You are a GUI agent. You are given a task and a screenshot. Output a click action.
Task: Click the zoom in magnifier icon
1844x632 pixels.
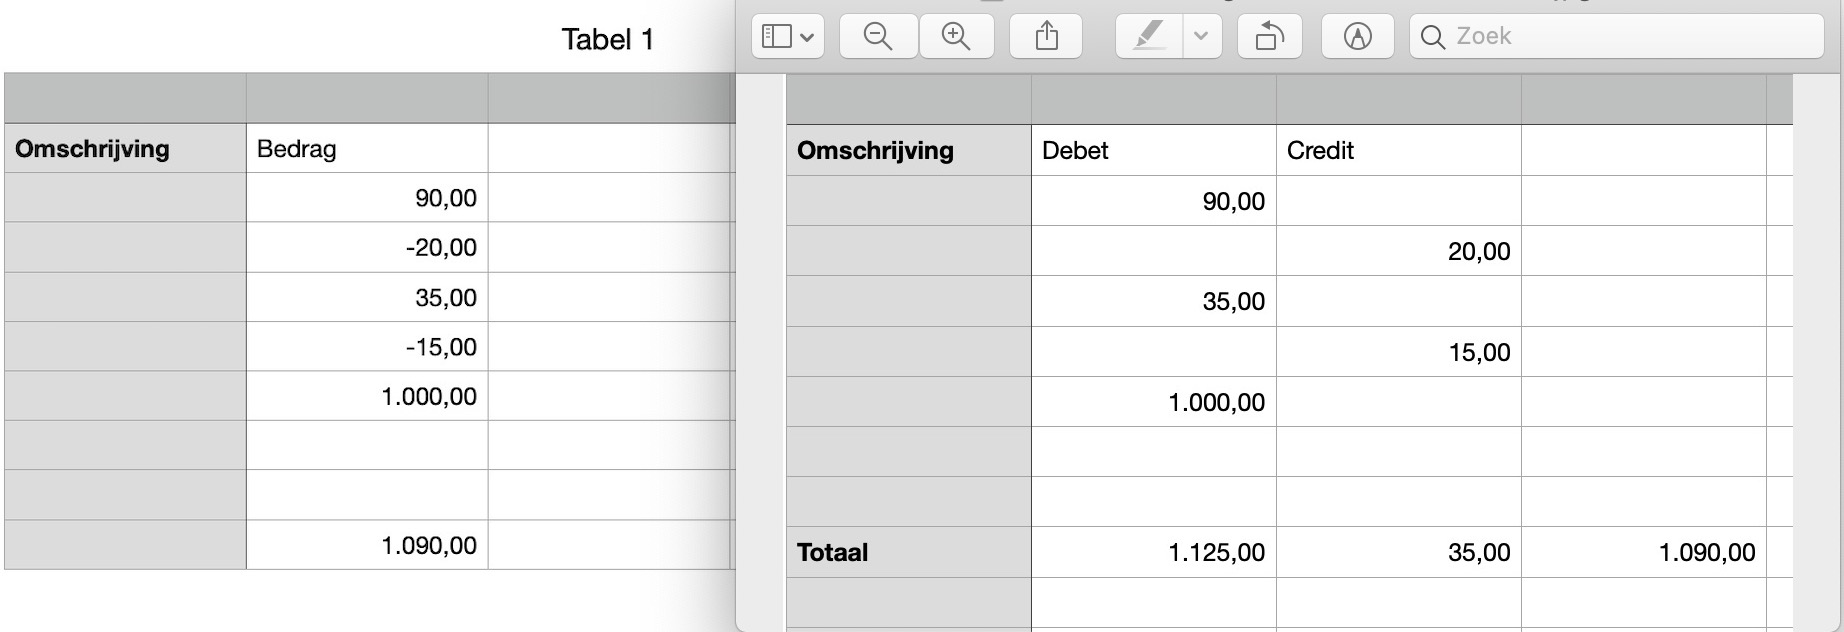[956, 37]
